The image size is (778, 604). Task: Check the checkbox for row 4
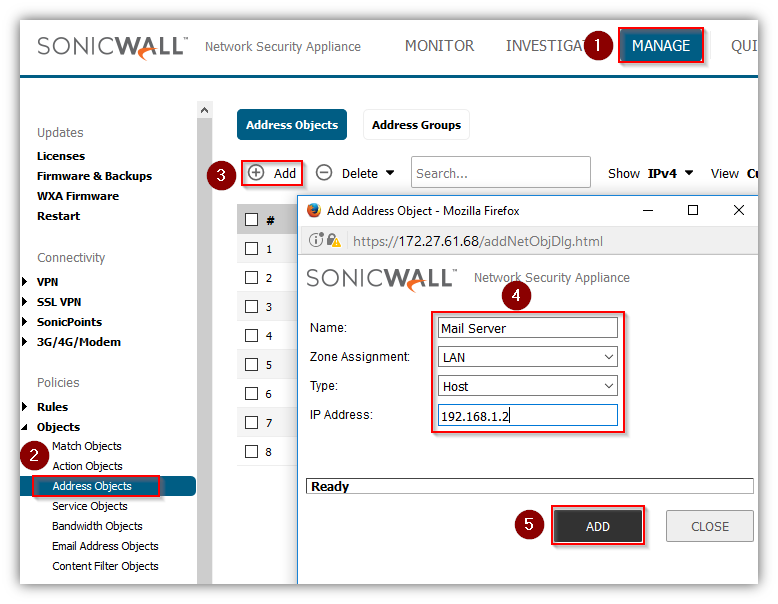click(x=252, y=336)
